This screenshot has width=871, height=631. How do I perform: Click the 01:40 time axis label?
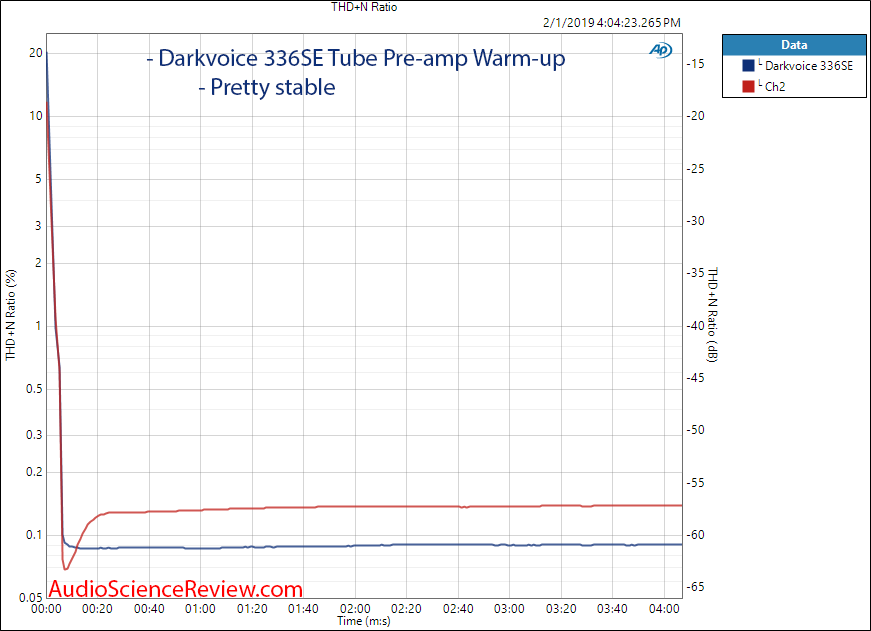pyautogui.click(x=303, y=609)
